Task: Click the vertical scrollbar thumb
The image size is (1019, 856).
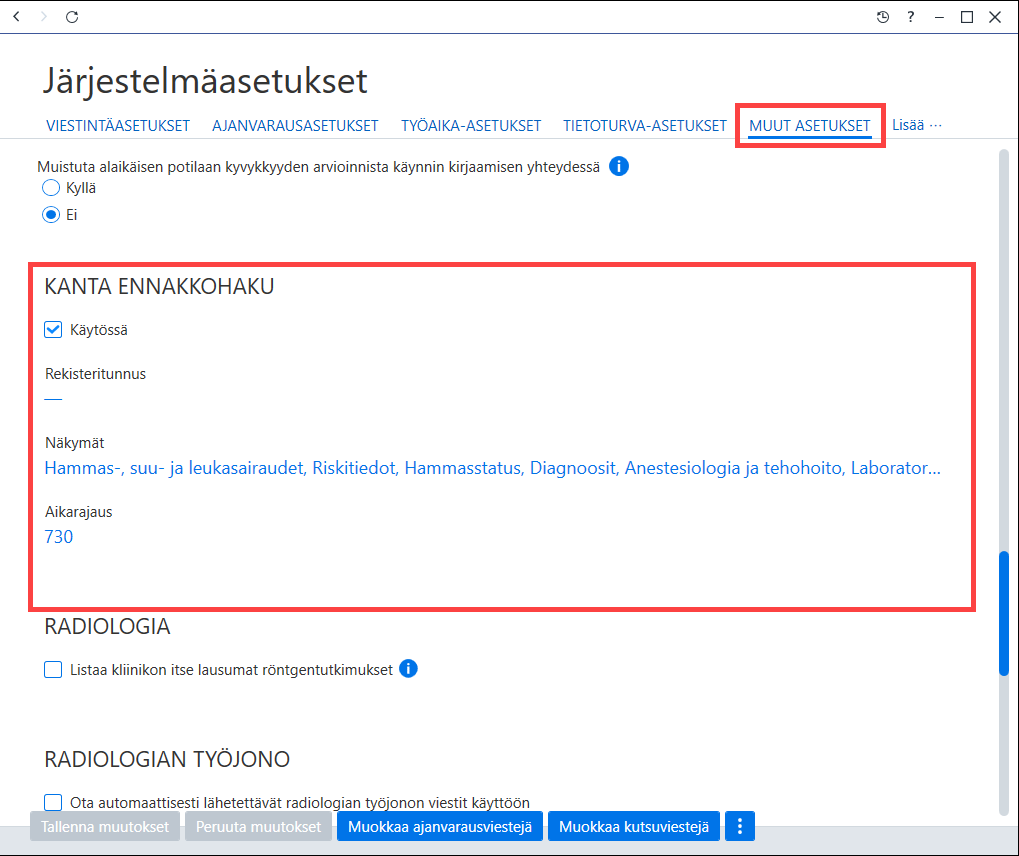Action: 1004,614
